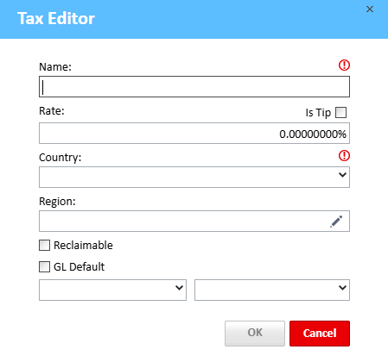Expand the second GL Default dropdown
Image resolution: width=388 pixels, height=362 pixels.
[x=272, y=290]
